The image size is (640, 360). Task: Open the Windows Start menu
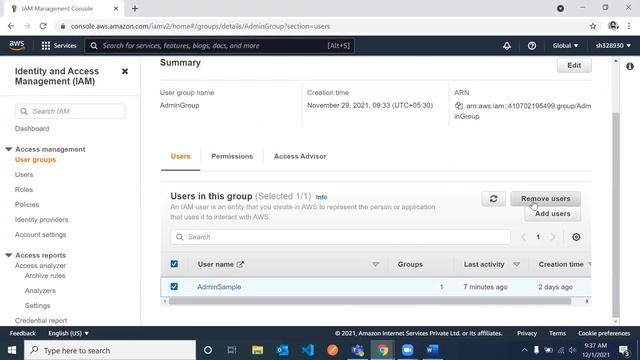click(12, 350)
